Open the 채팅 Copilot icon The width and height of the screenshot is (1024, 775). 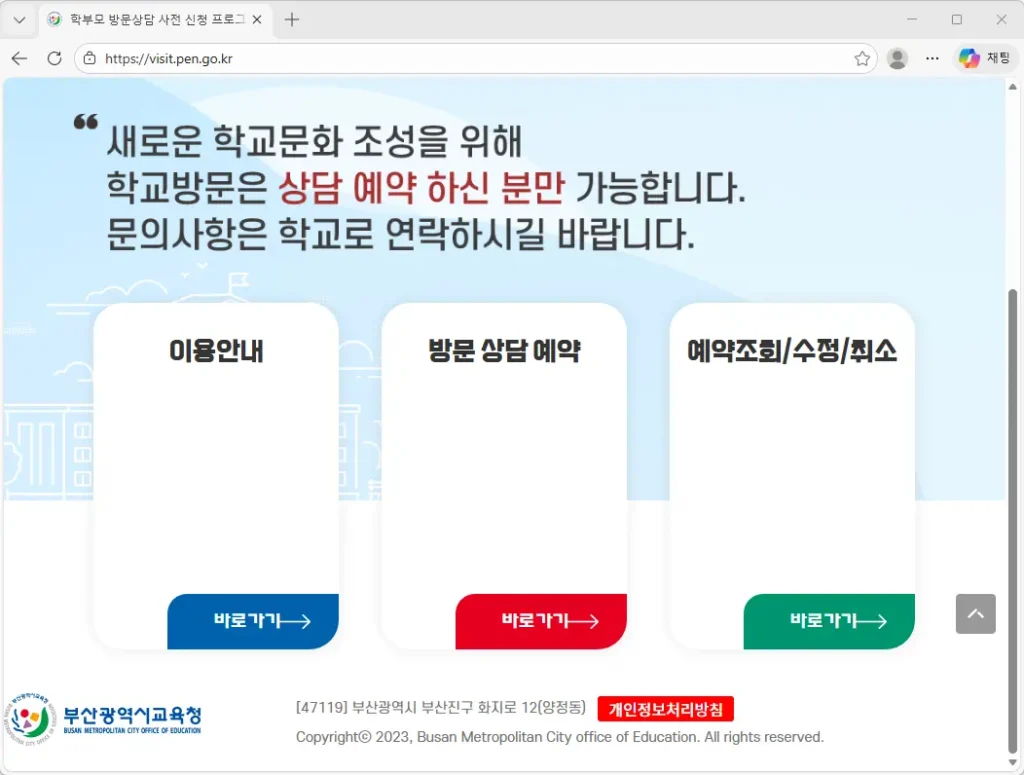985,58
